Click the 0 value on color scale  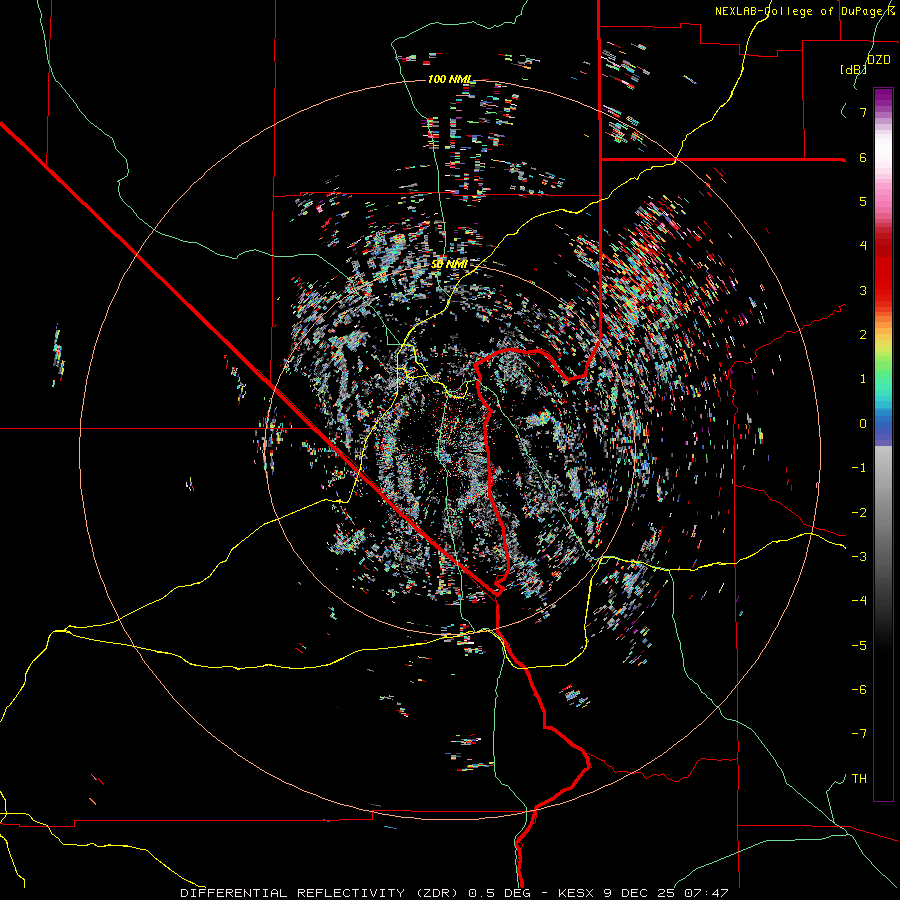[x=863, y=424]
